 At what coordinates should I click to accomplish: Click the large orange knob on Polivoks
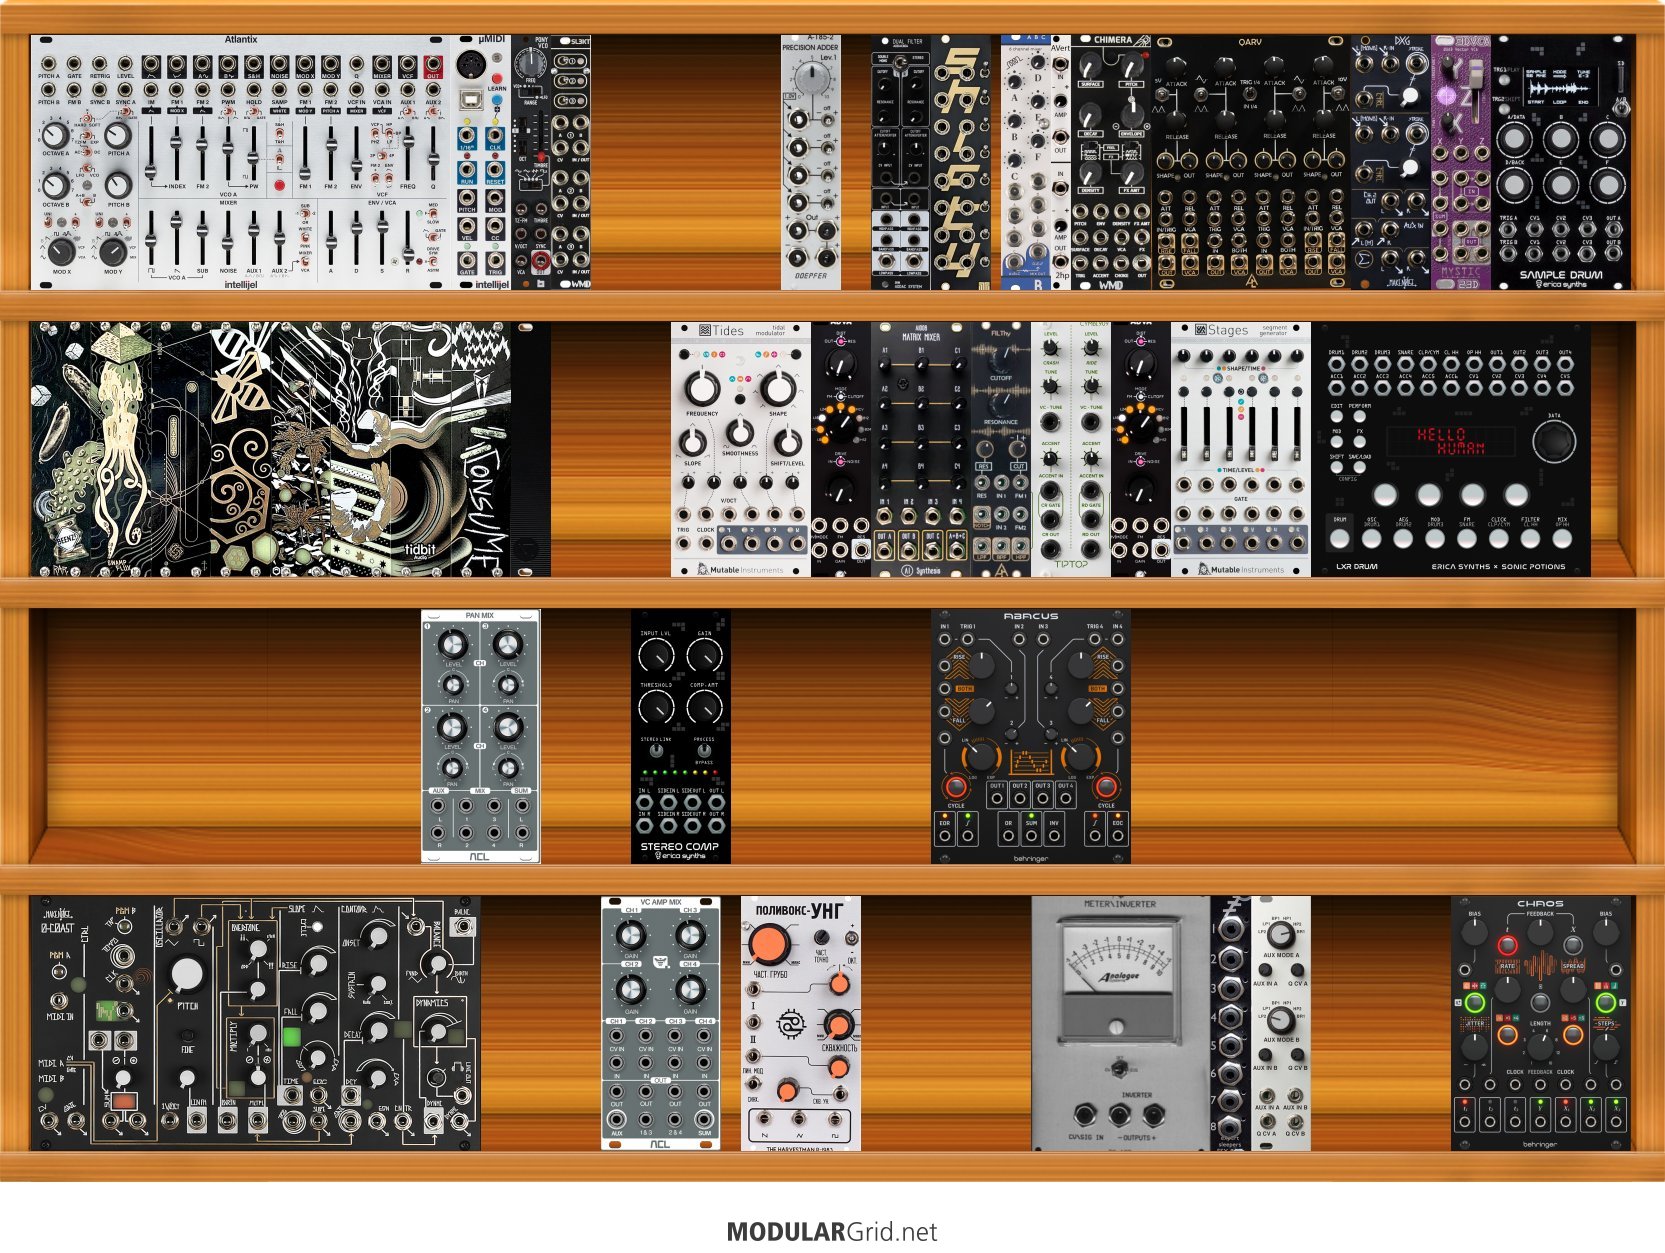tap(772, 944)
